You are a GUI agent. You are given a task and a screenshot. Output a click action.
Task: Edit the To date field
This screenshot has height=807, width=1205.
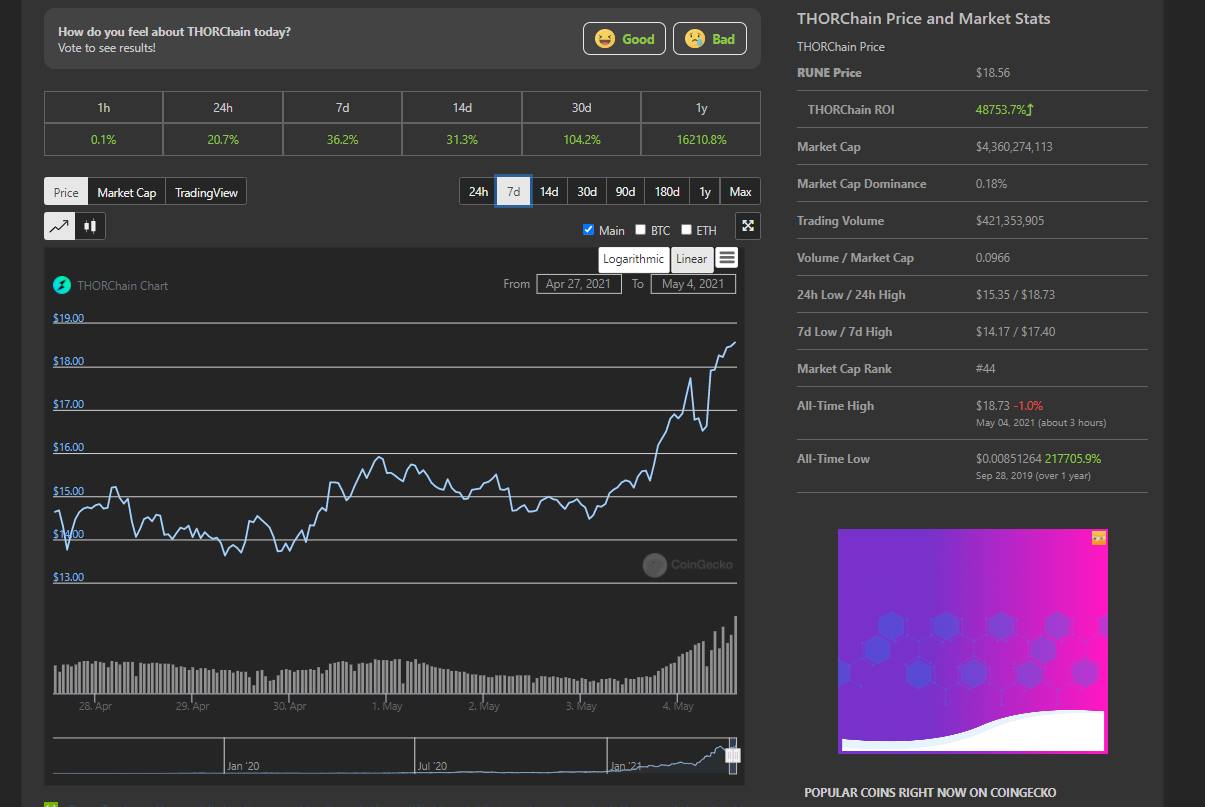point(693,284)
